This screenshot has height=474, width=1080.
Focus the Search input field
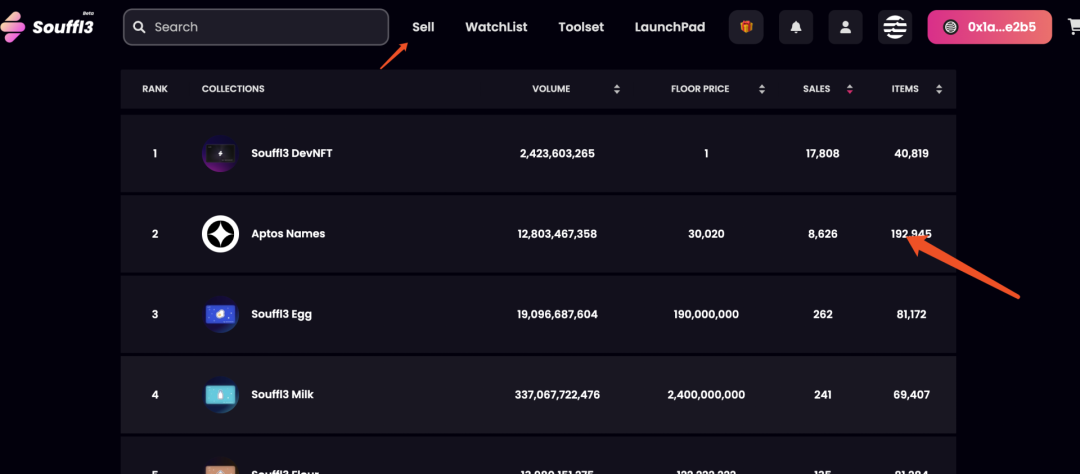click(256, 27)
